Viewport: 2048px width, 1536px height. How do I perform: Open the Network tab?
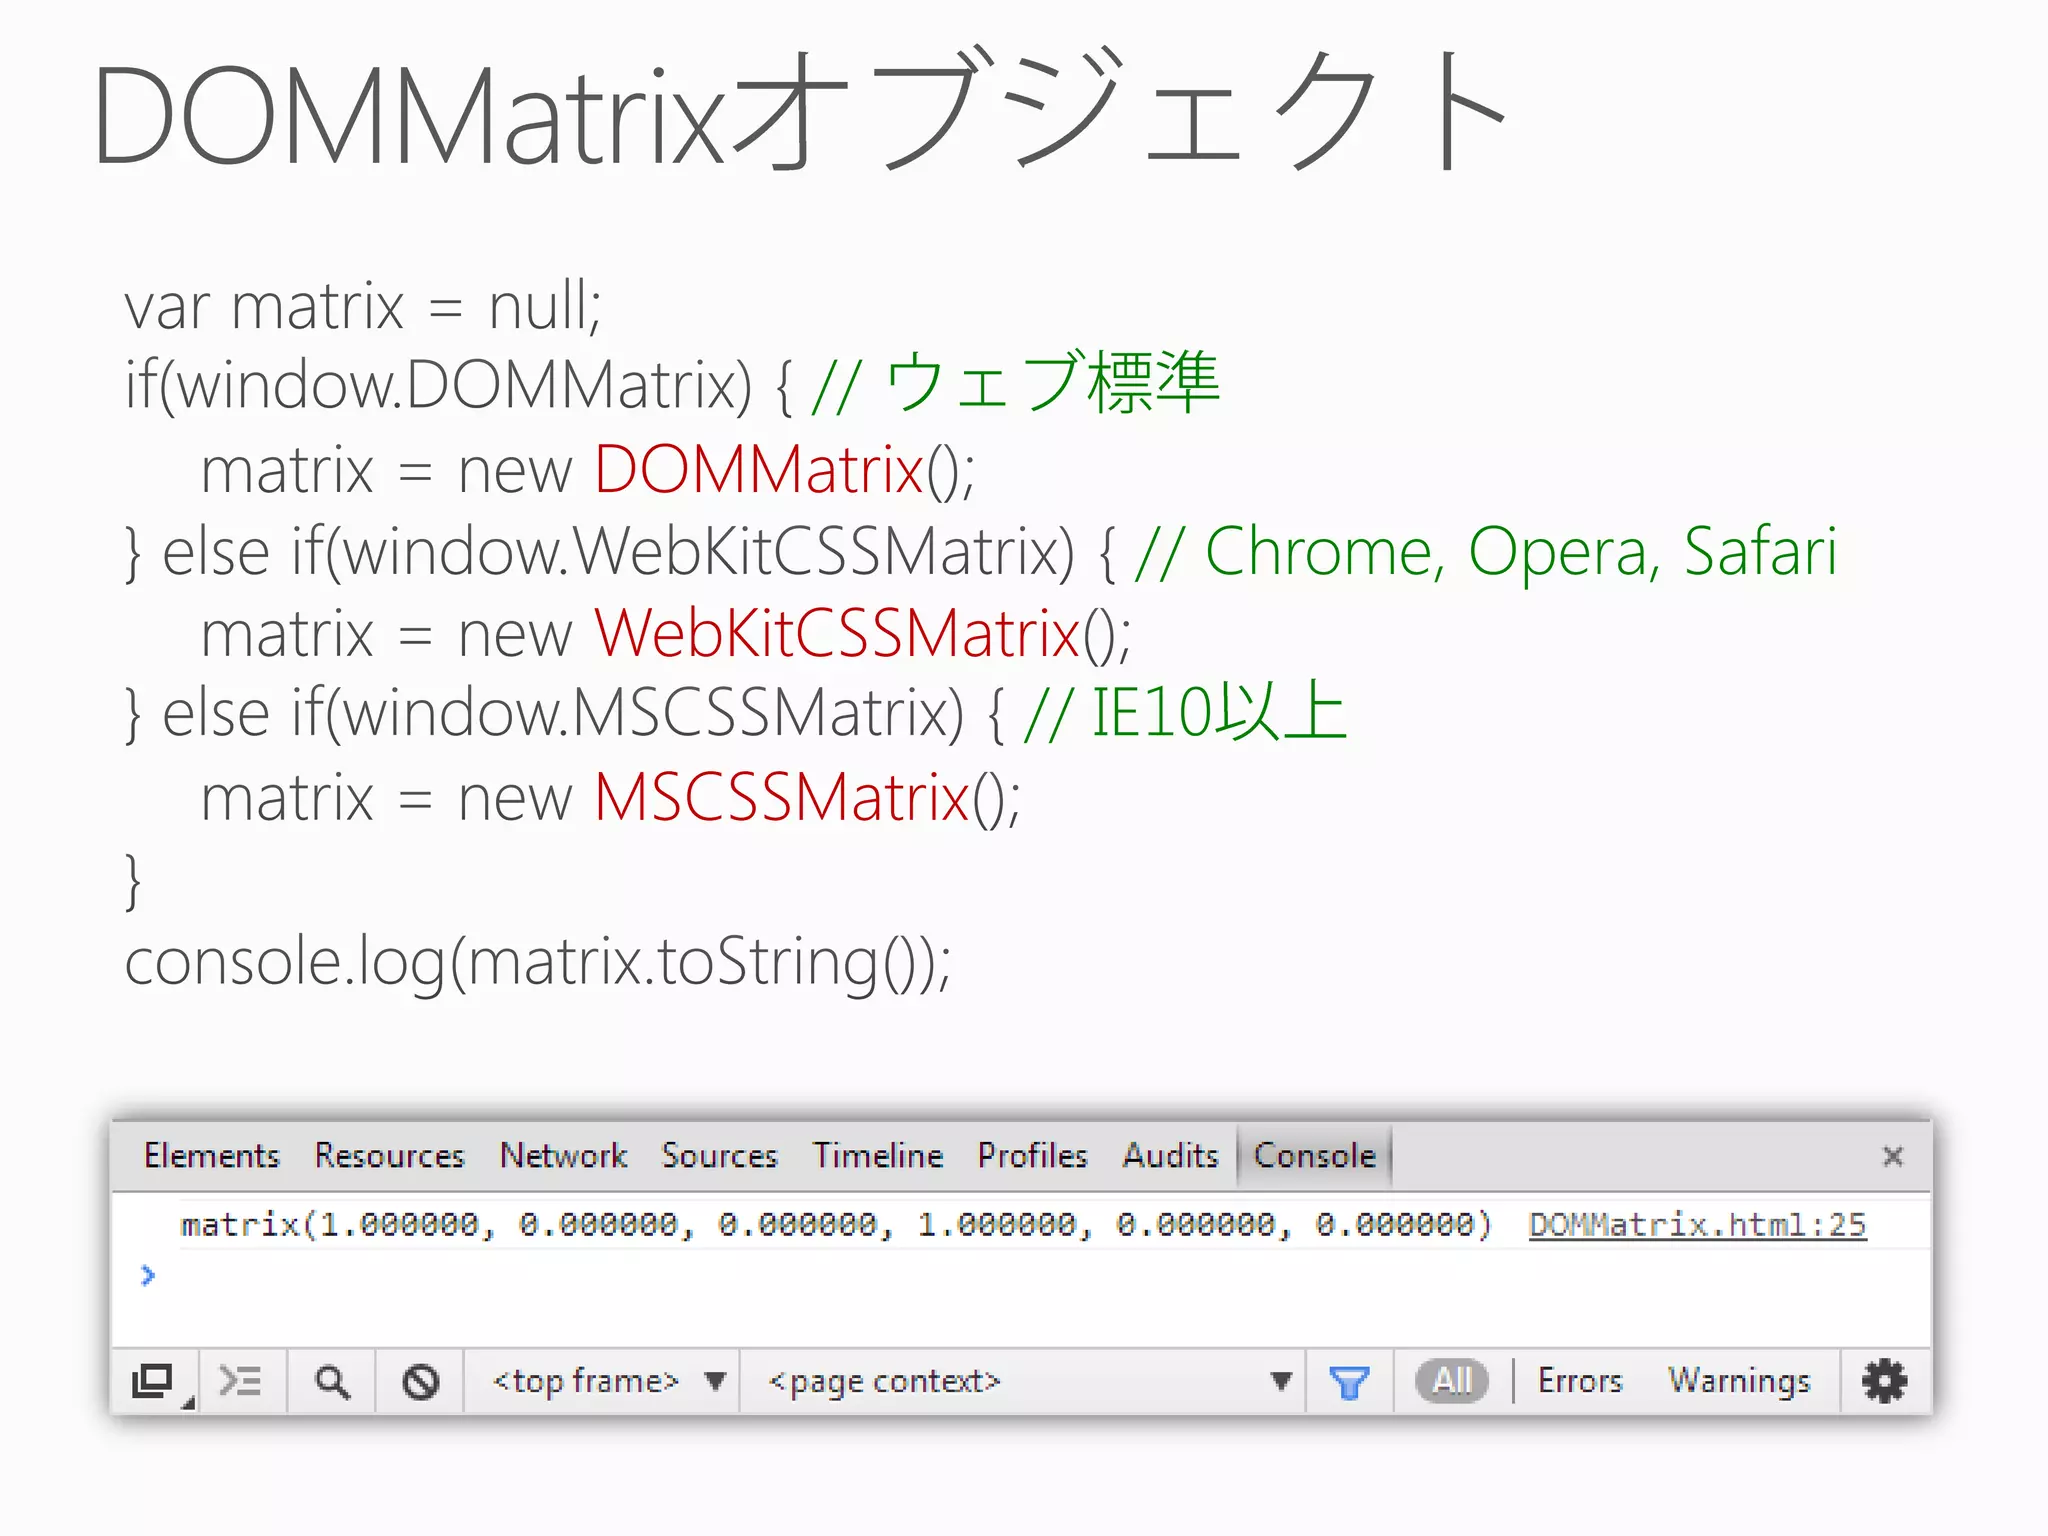(x=563, y=1156)
